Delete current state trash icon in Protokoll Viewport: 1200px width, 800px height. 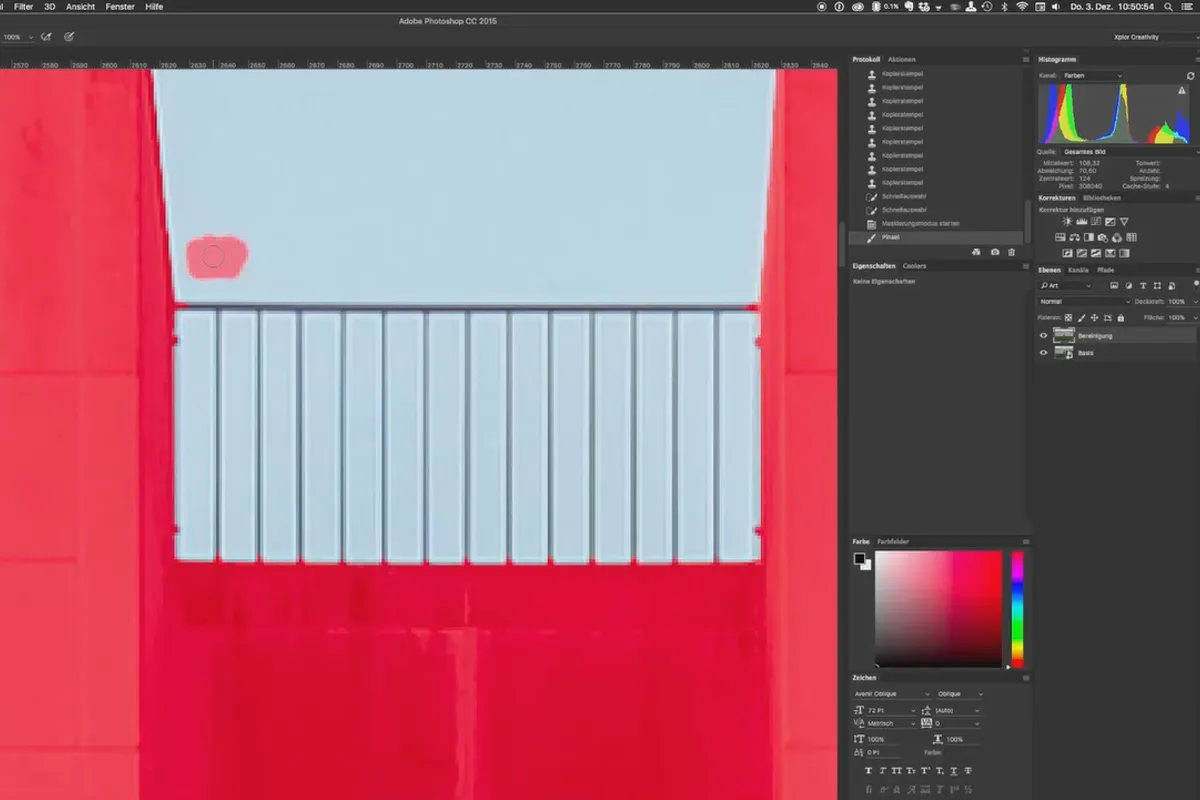(x=1011, y=253)
